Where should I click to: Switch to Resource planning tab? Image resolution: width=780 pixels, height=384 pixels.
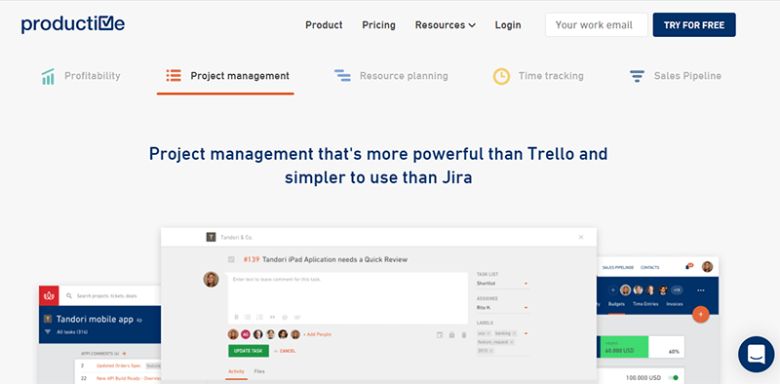(x=391, y=76)
